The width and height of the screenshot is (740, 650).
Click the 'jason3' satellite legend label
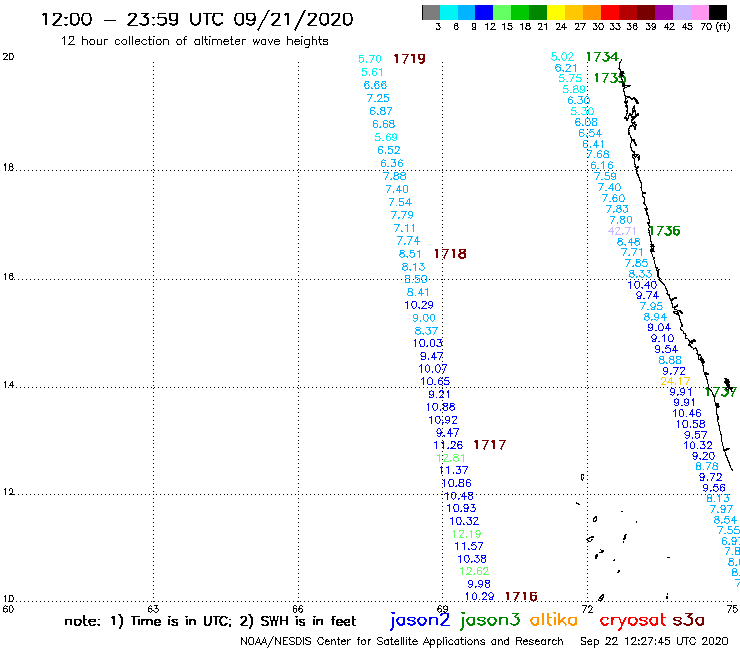click(x=490, y=620)
